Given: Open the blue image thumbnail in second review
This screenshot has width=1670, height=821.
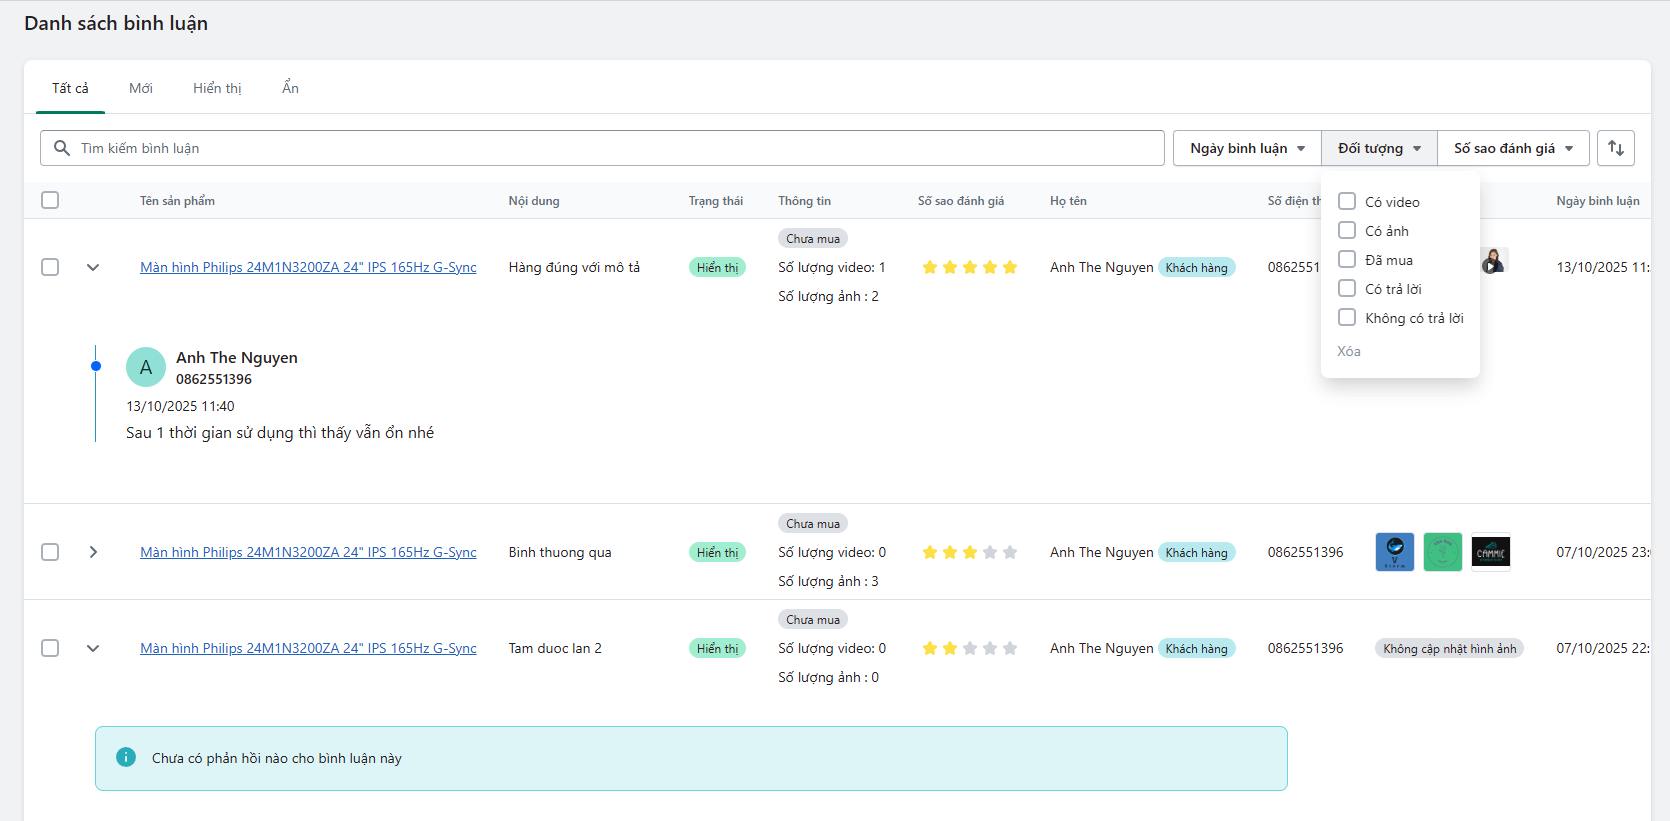Looking at the screenshot, I should tap(1394, 552).
